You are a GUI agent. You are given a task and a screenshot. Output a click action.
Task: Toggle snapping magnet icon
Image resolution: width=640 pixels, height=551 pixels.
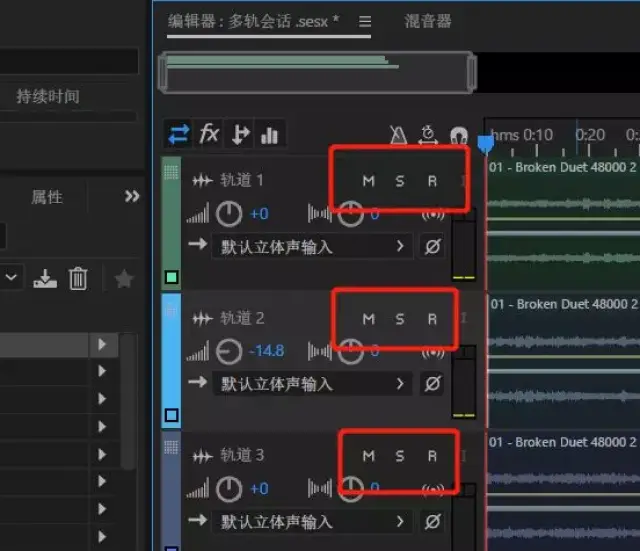click(x=459, y=136)
